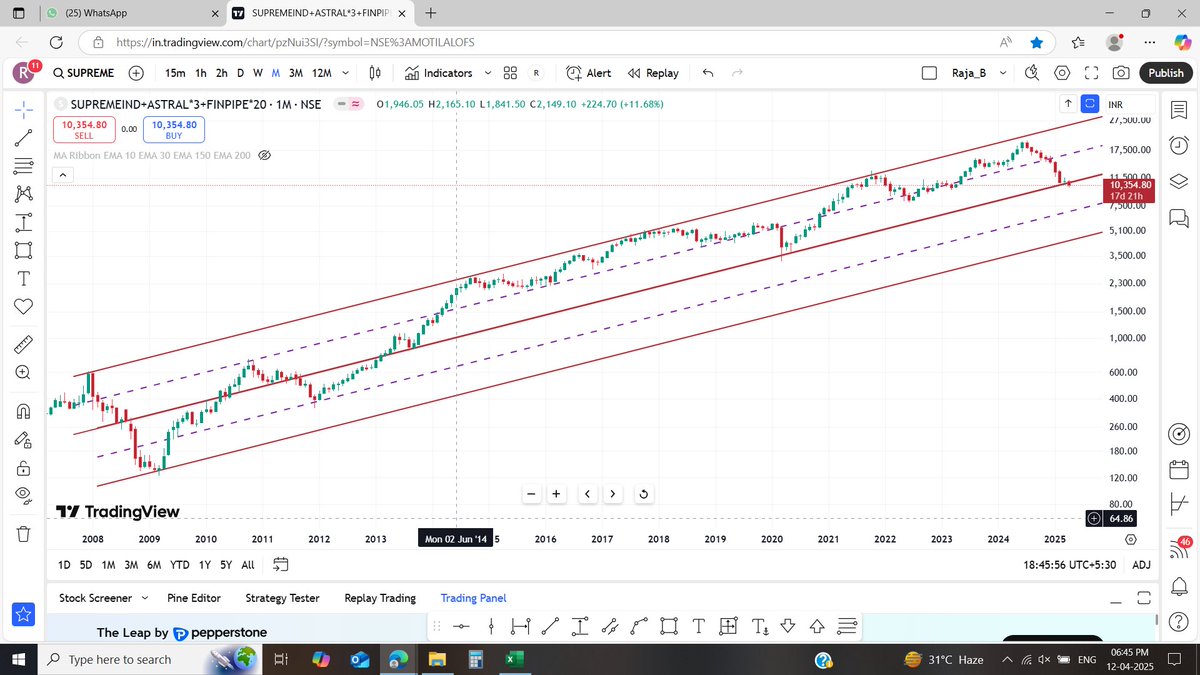Open quick search lightning magnifier
Screen dimensions: 1200x675
1034,73
